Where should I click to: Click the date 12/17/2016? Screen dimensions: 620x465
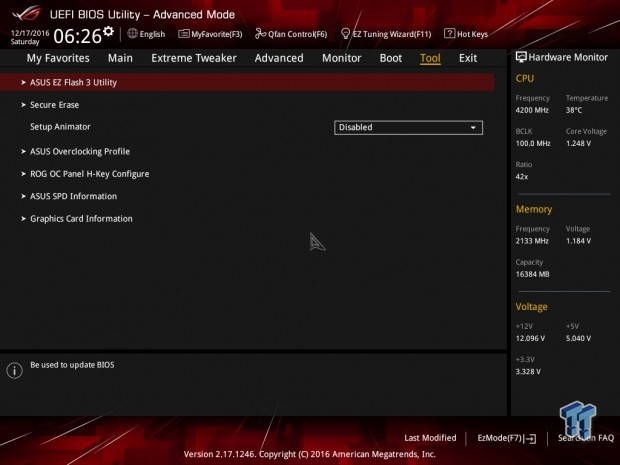[30, 33]
